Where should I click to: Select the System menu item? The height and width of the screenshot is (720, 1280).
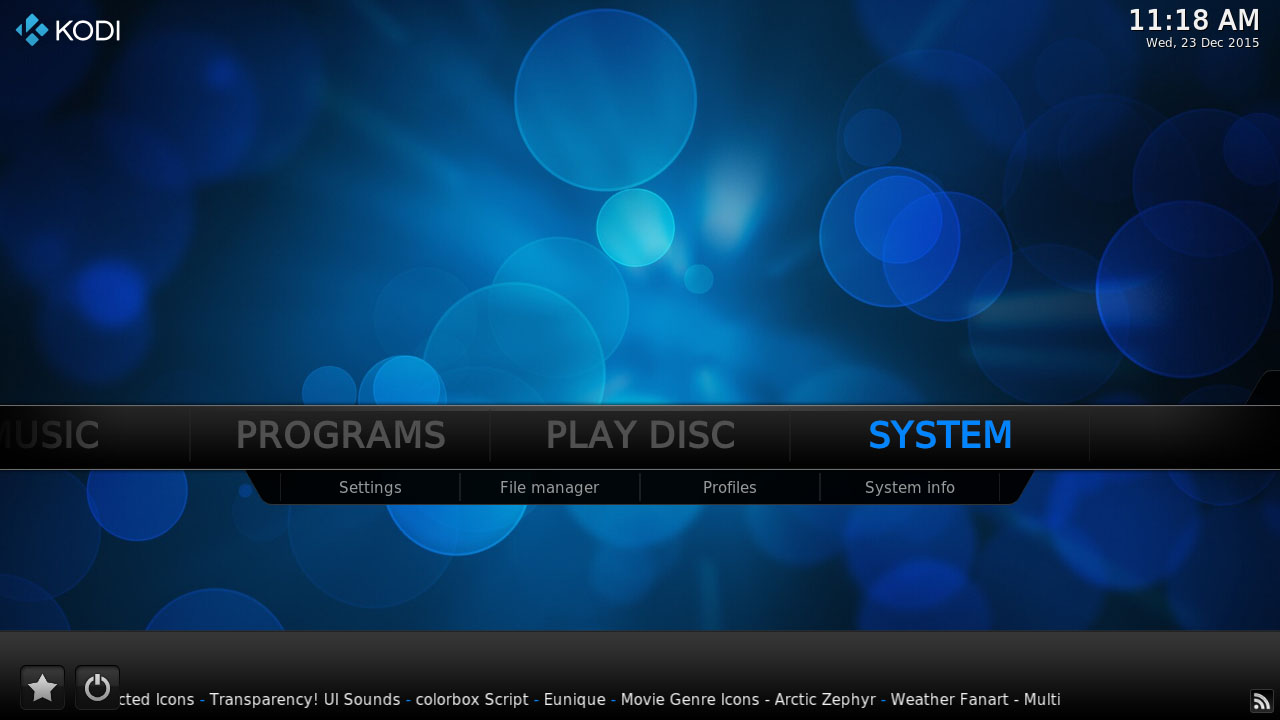[x=940, y=435]
